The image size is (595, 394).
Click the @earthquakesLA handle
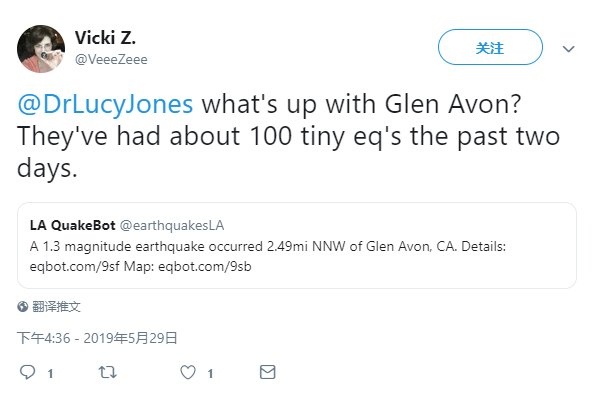pyautogui.click(x=172, y=225)
